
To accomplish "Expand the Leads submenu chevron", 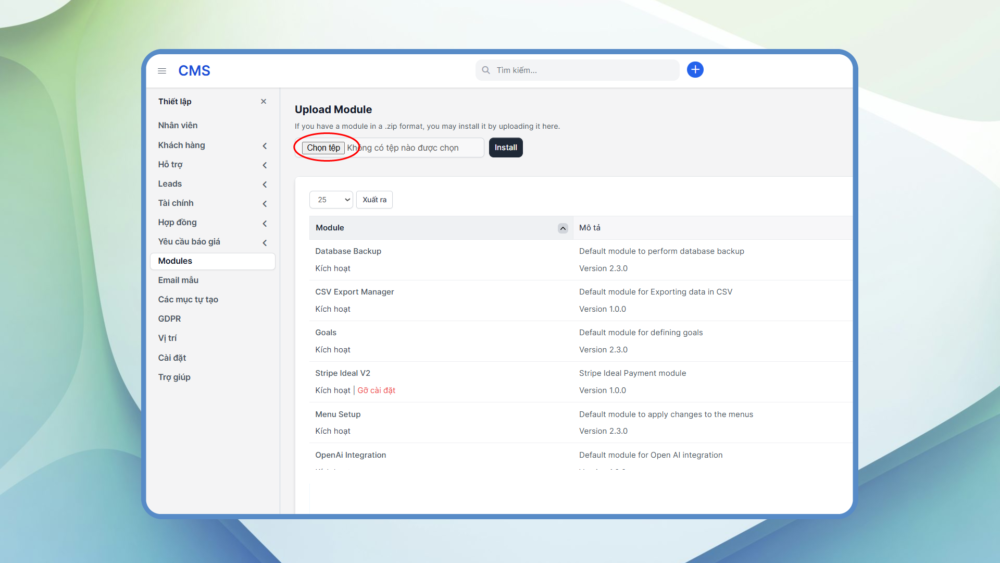I will pos(265,184).
